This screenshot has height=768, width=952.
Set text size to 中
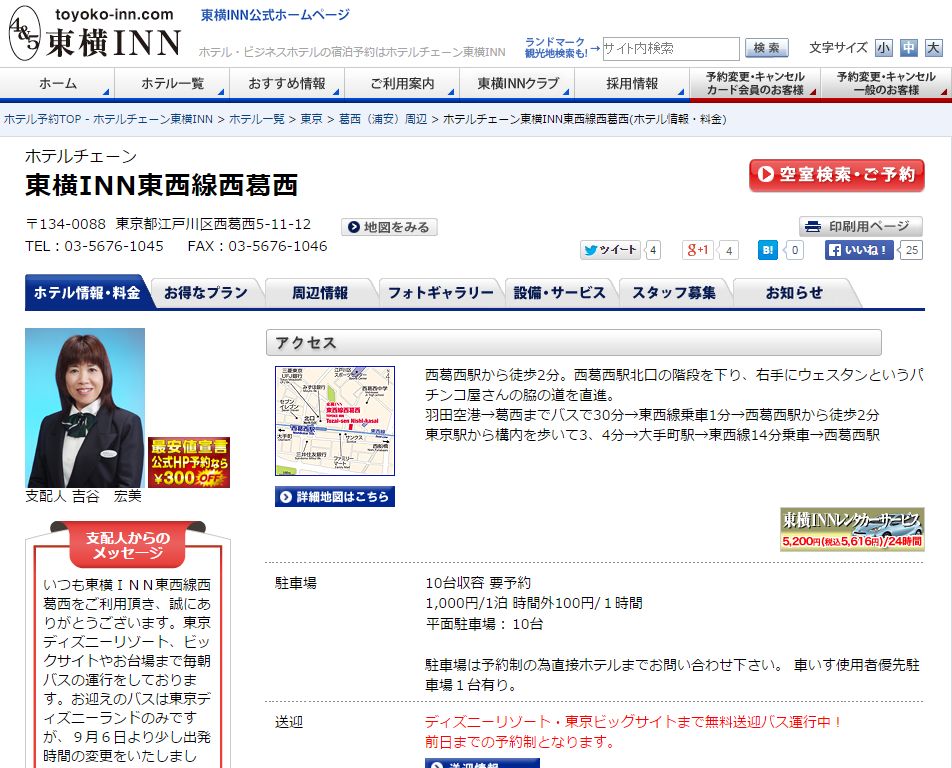(x=908, y=48)
